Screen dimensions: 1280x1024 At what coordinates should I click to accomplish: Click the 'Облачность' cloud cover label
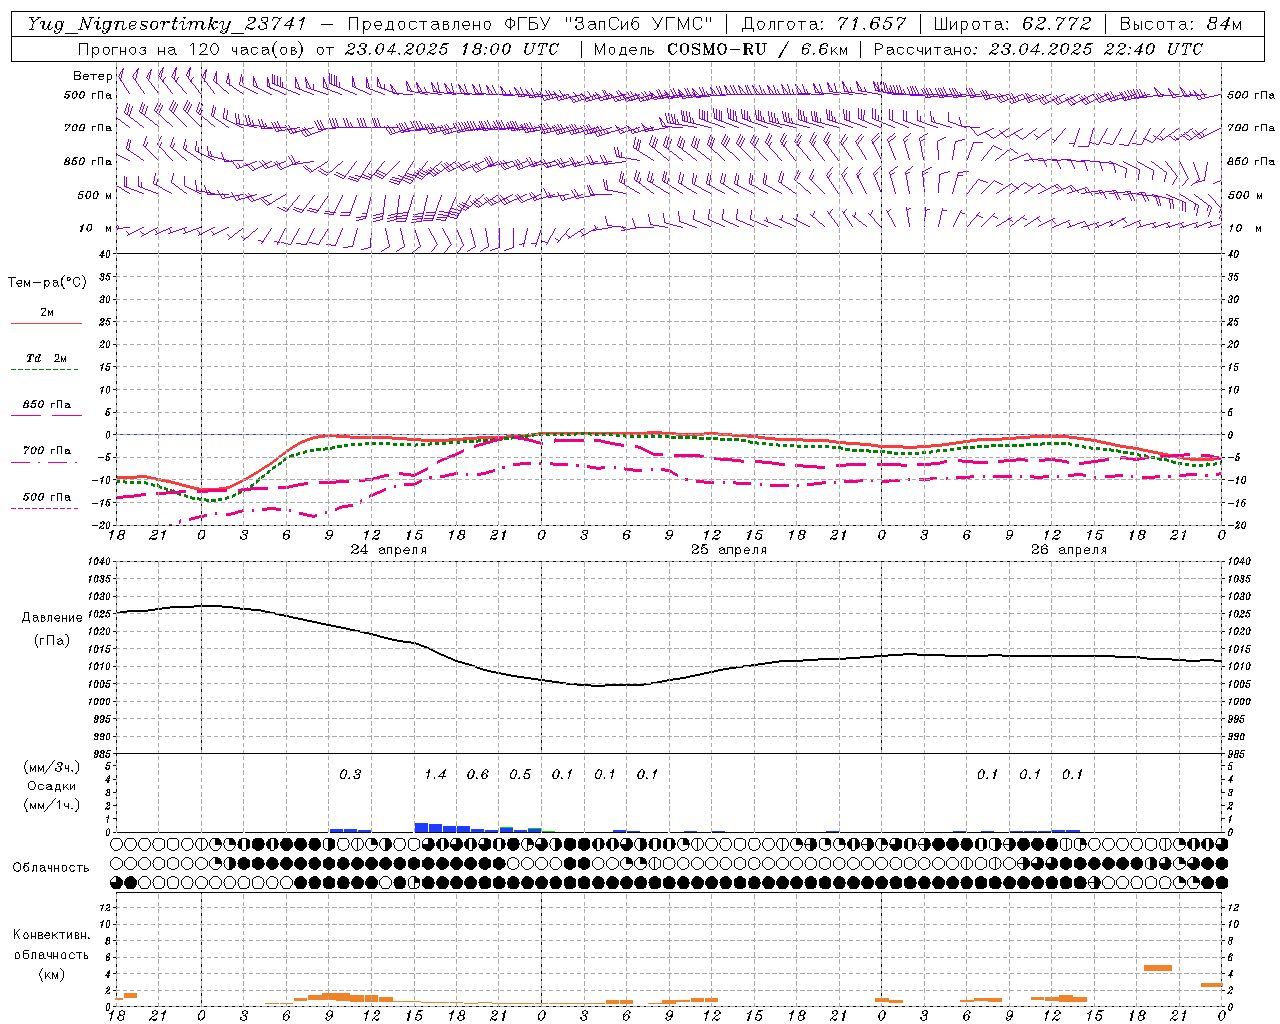point(51,867)
